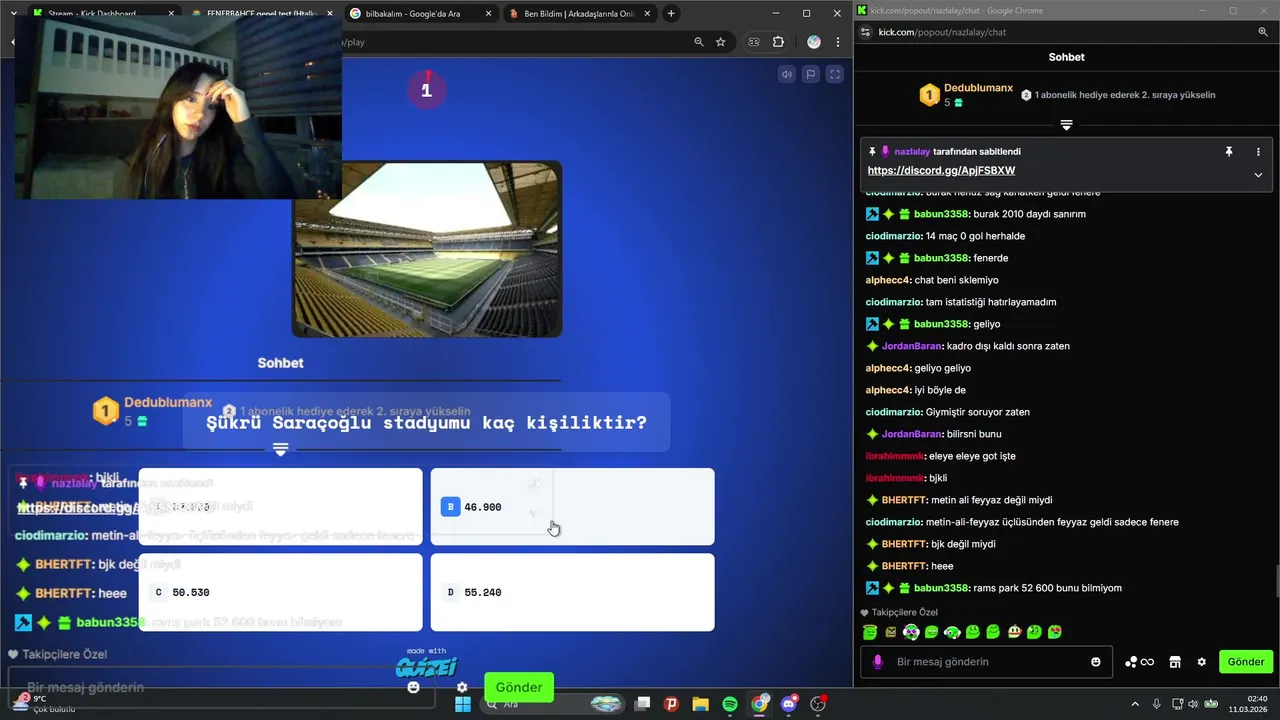Image resolution: width=1280 pixels, height=720 pixels.
Task: Click the Windows taskbar search box
Action: point(554,704)
